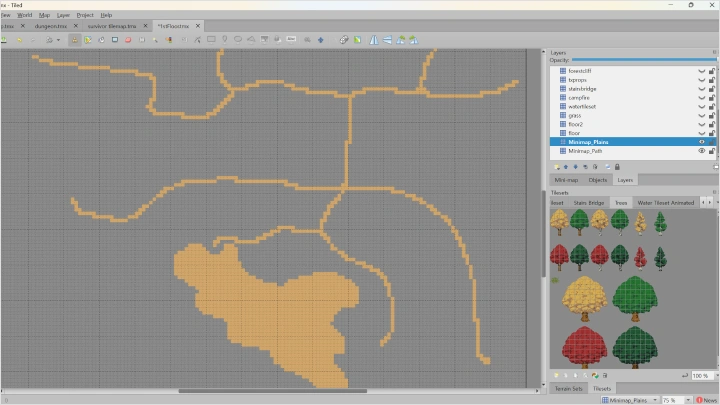Click the new layer icon in Layers panel
The width and height of the screenshot is (720, 405).
tap(555, 166)
